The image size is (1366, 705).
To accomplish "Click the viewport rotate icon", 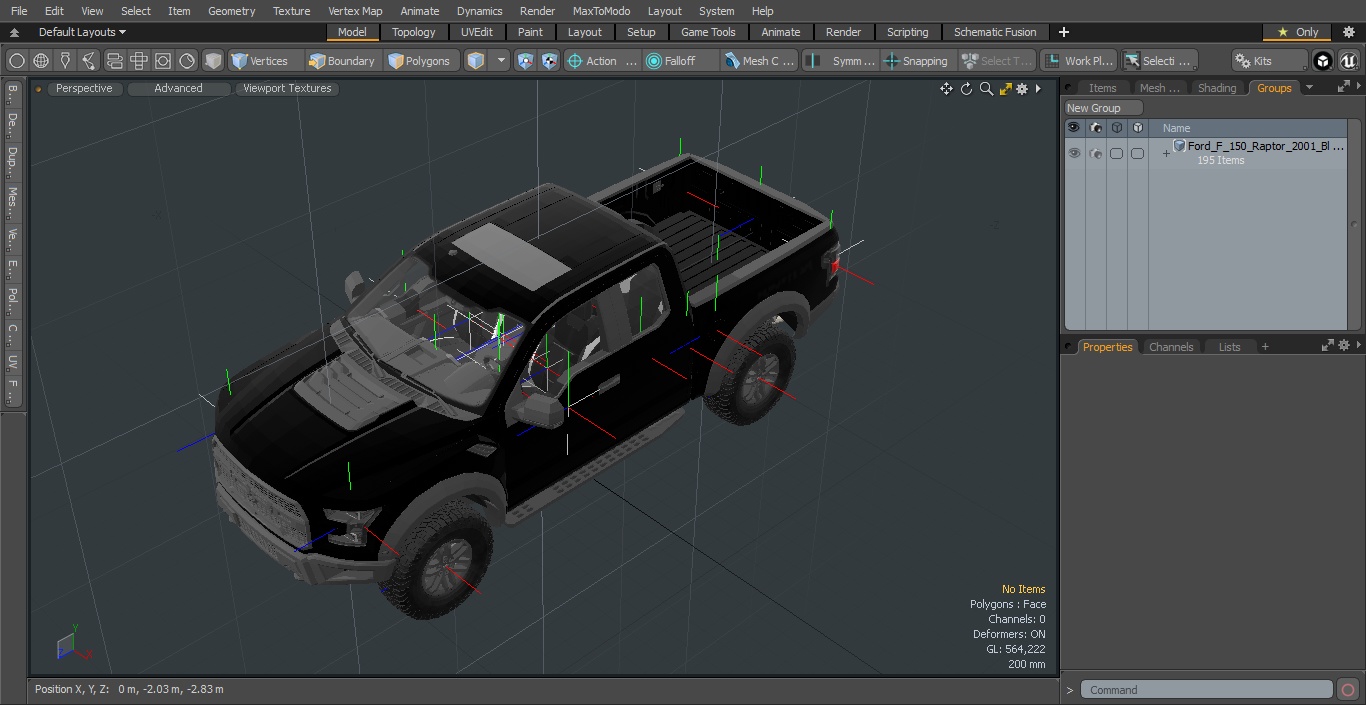I will point(966,89).
